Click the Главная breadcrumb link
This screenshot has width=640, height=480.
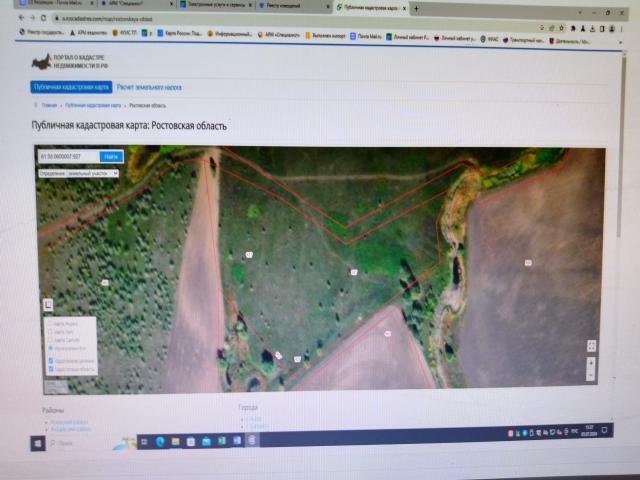click(x=49, y=105)
